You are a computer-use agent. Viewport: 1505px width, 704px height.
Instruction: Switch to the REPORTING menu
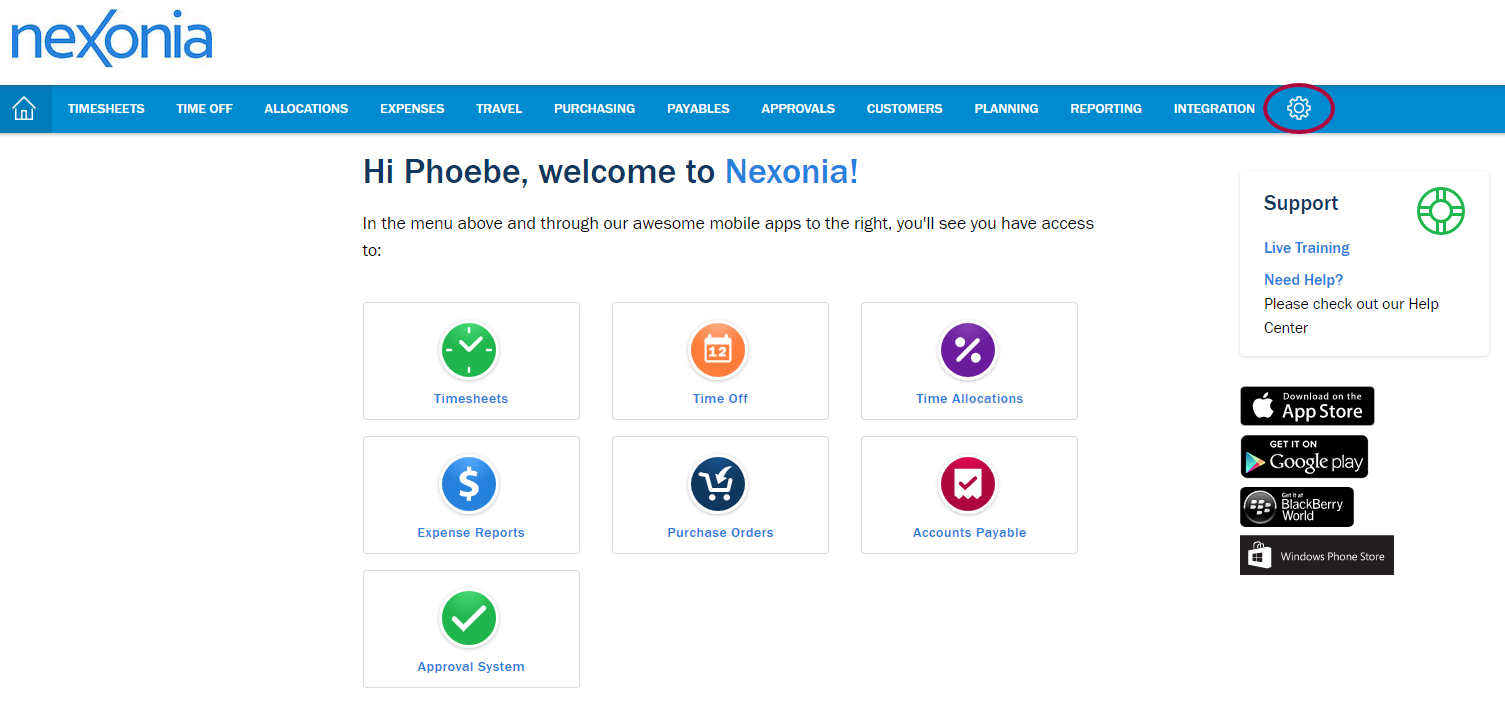(x=1106, y=109)
